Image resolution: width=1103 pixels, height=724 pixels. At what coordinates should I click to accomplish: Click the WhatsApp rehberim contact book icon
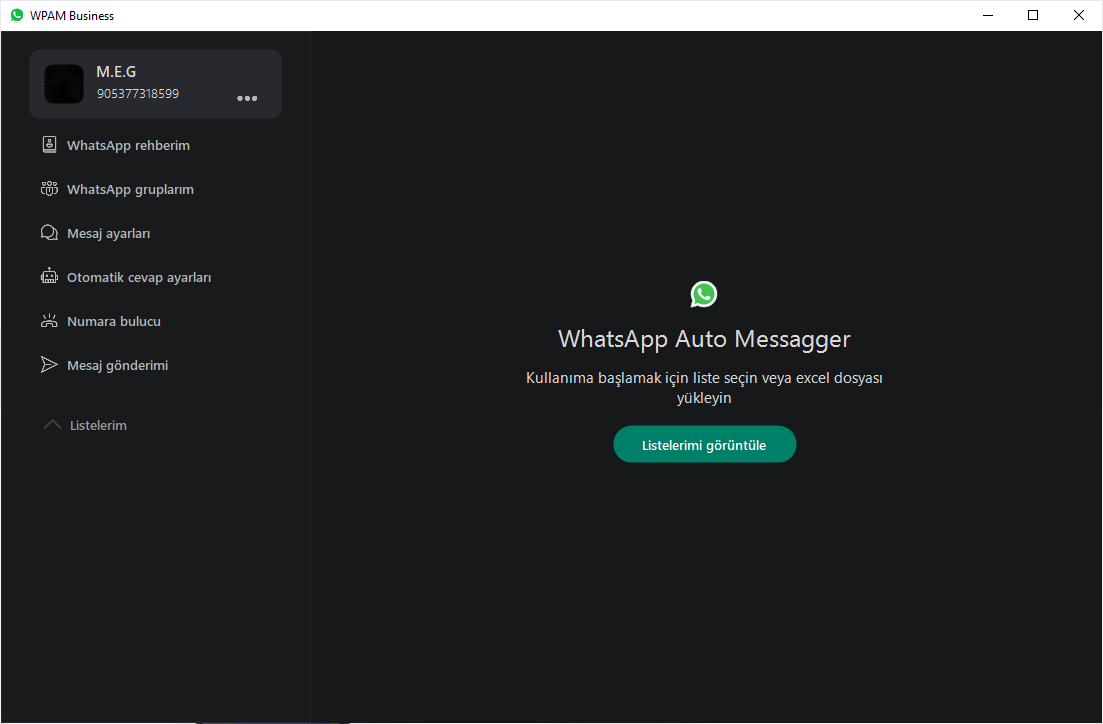49,145
